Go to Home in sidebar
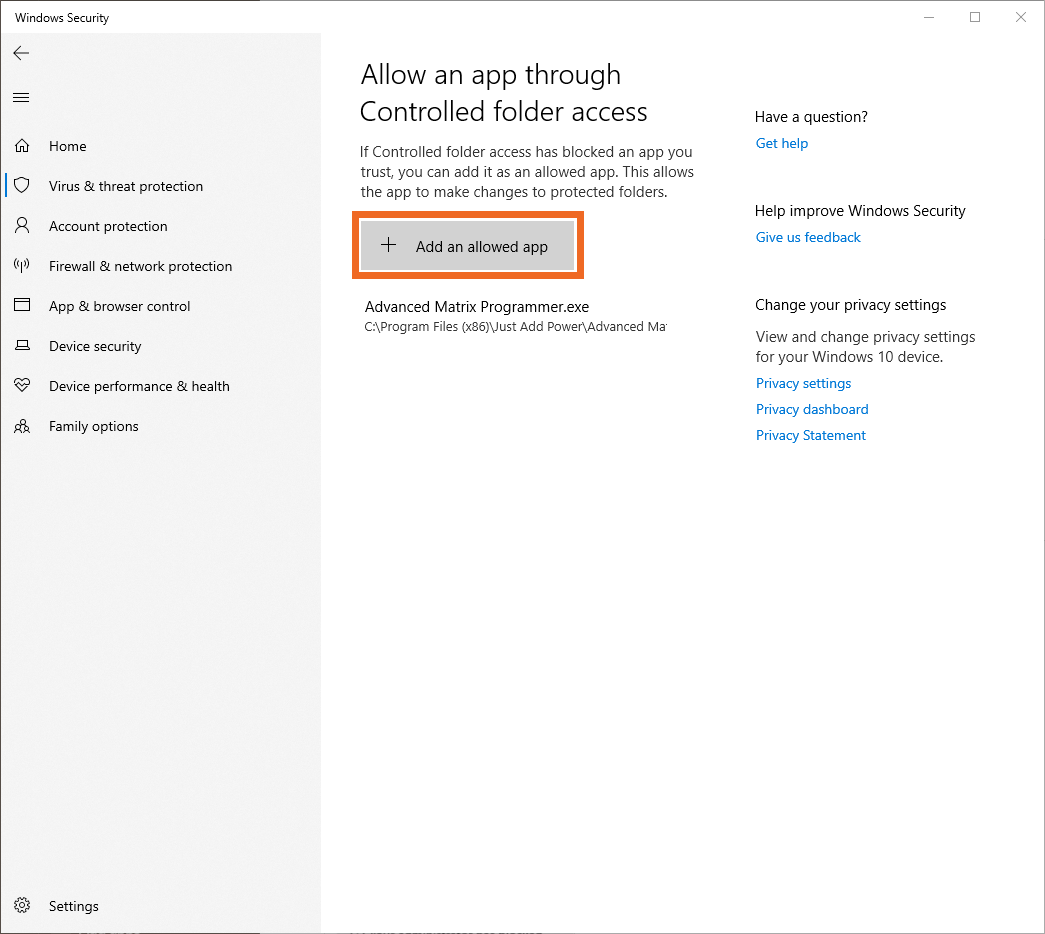Image resolution: width=1045 pixels, height=934 pixels. [67, 146]
